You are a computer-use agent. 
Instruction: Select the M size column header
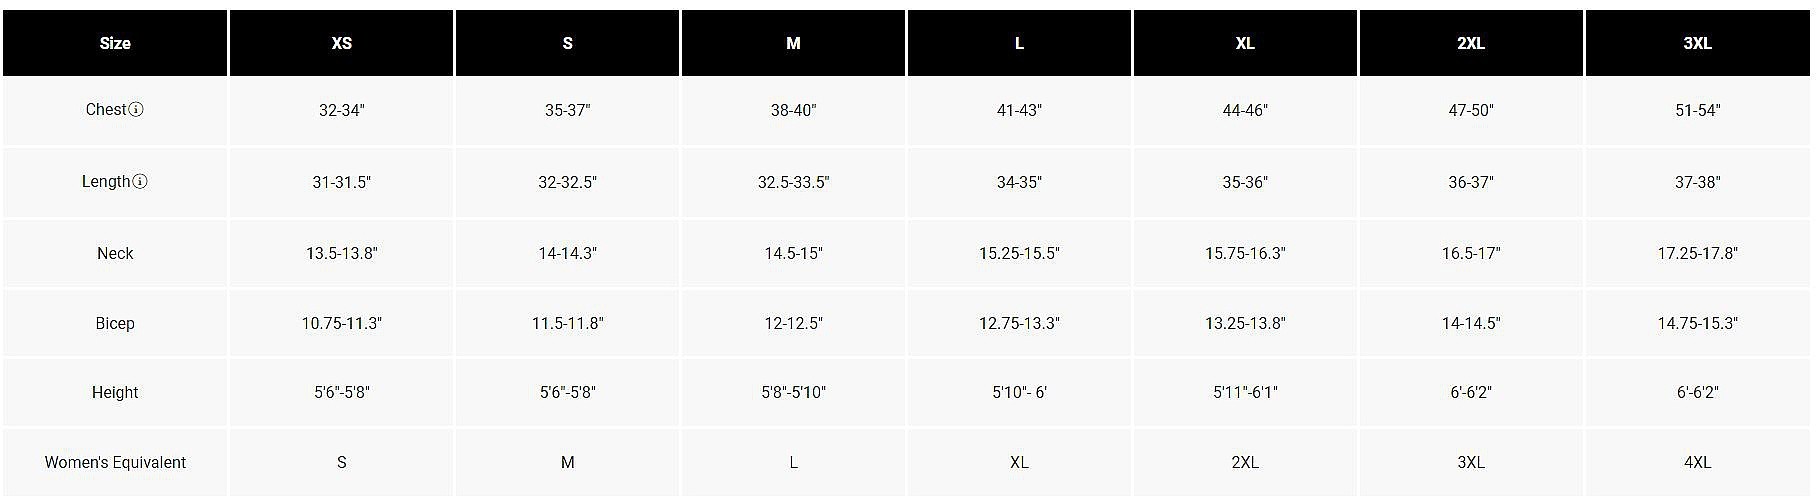793,43
